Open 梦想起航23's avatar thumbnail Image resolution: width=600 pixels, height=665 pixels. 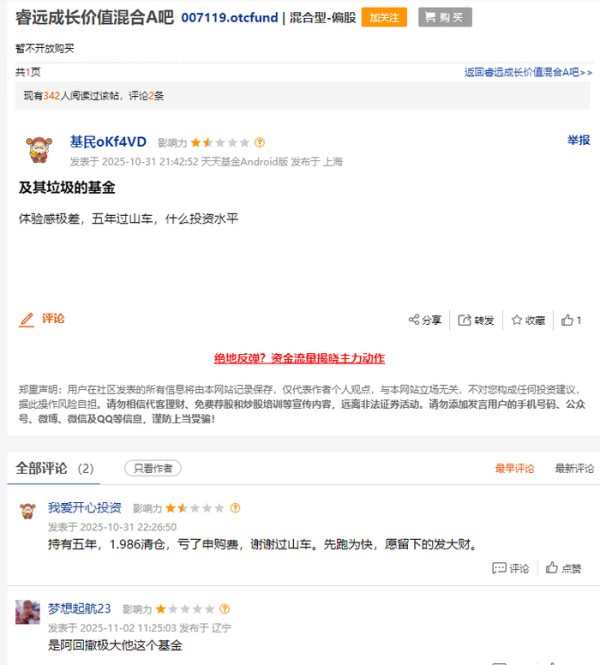coord(28,612)
